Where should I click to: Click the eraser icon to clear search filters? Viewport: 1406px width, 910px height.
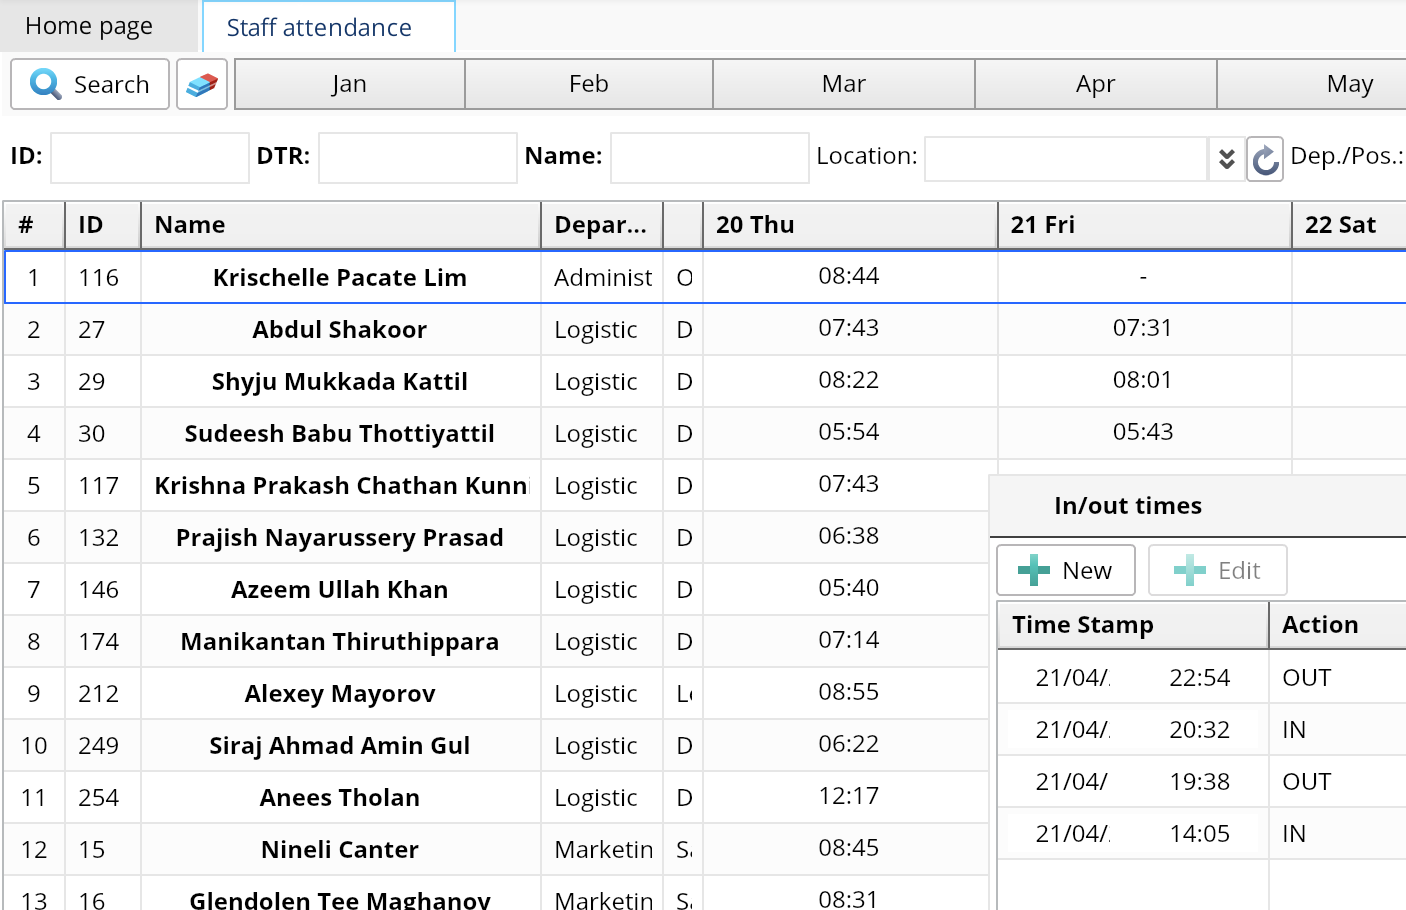(201, 84)
